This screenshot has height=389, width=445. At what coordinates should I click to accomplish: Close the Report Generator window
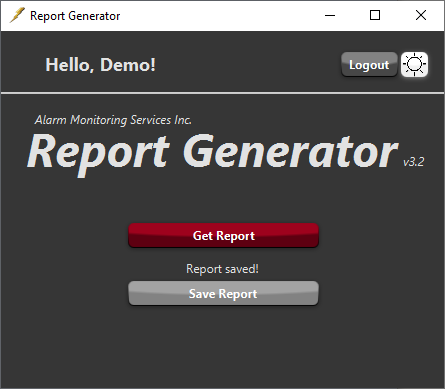point(421,15)
